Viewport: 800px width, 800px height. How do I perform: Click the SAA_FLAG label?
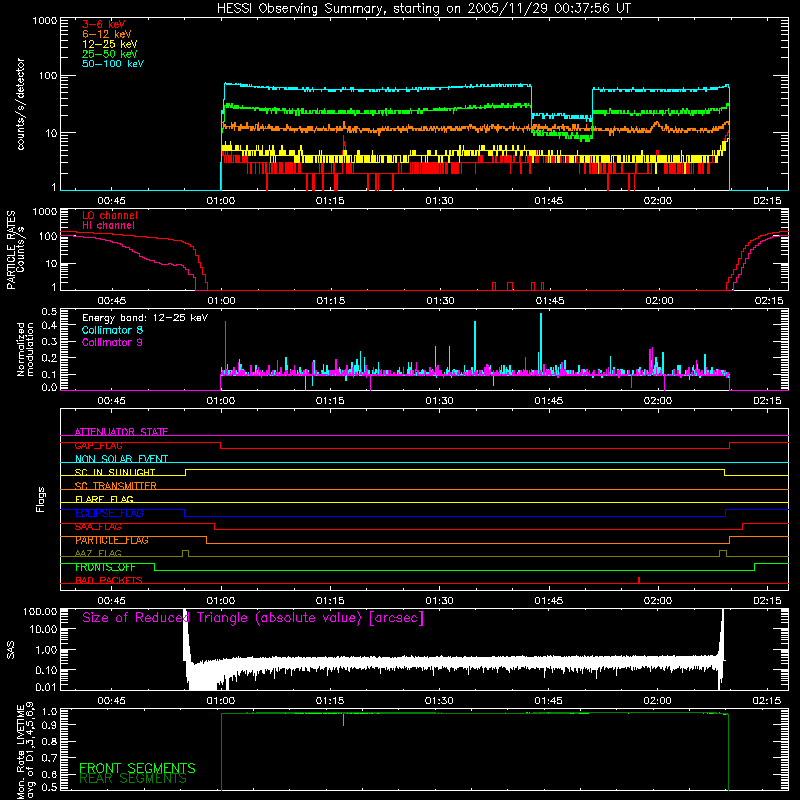pyautogui.click(x=98, y=527)
